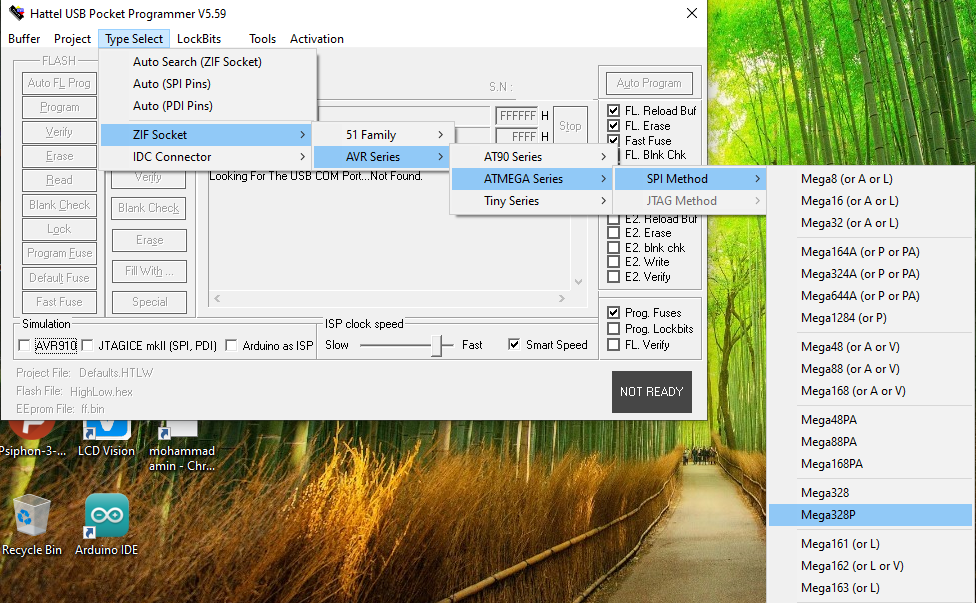Select Mega16 (or A or L)
The width and height of the screenshot is (976, 603).
point(870,201)
